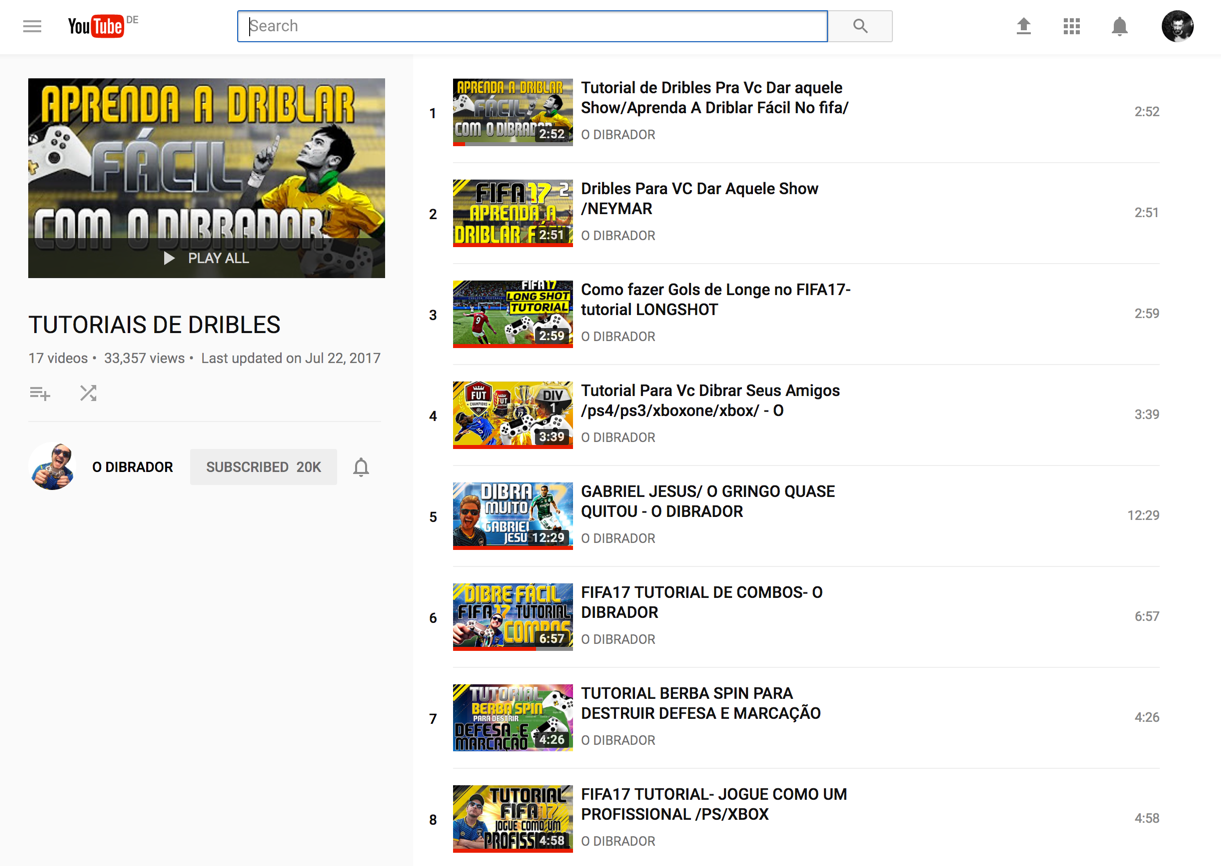The height and width of the screenshot is (866, 1221).
Task: Open Gabriel Jesus video thumbnail
Action: click(512, 516)
